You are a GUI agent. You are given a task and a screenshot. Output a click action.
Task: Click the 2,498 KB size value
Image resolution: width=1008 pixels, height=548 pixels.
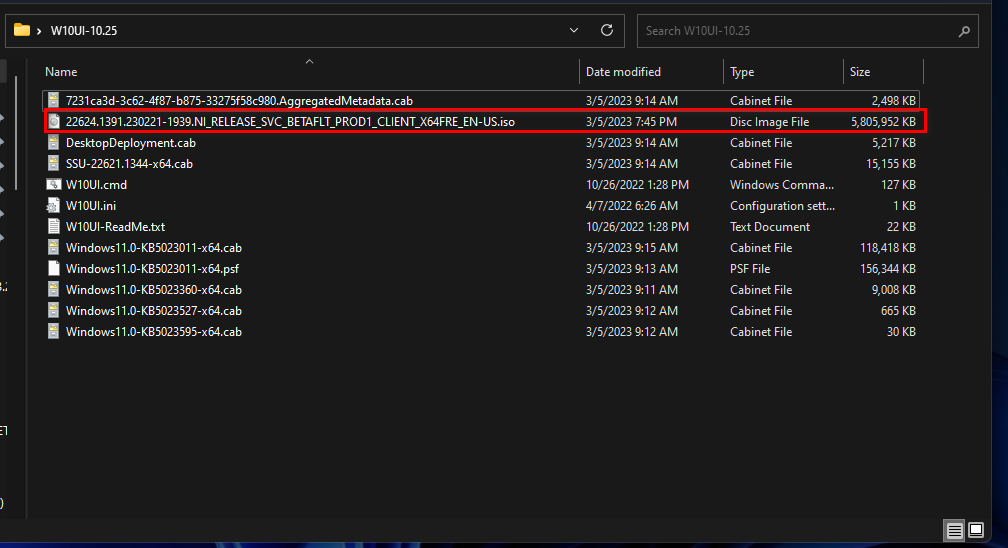pos(894,100)
